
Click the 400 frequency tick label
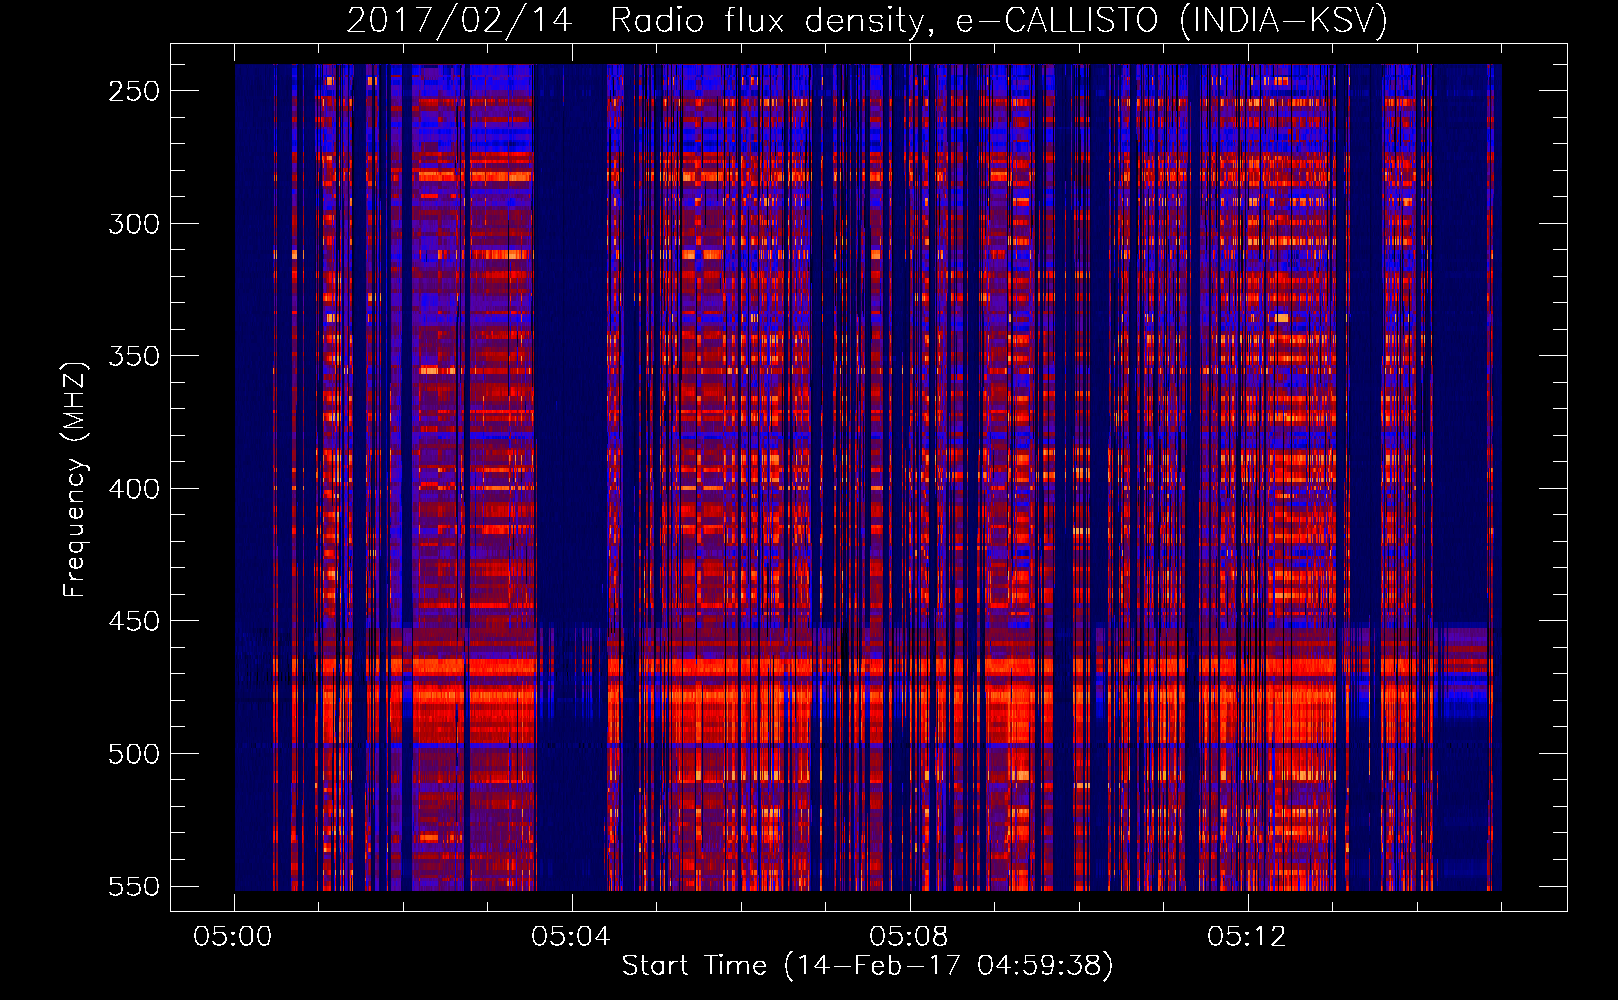coord(134,489)
